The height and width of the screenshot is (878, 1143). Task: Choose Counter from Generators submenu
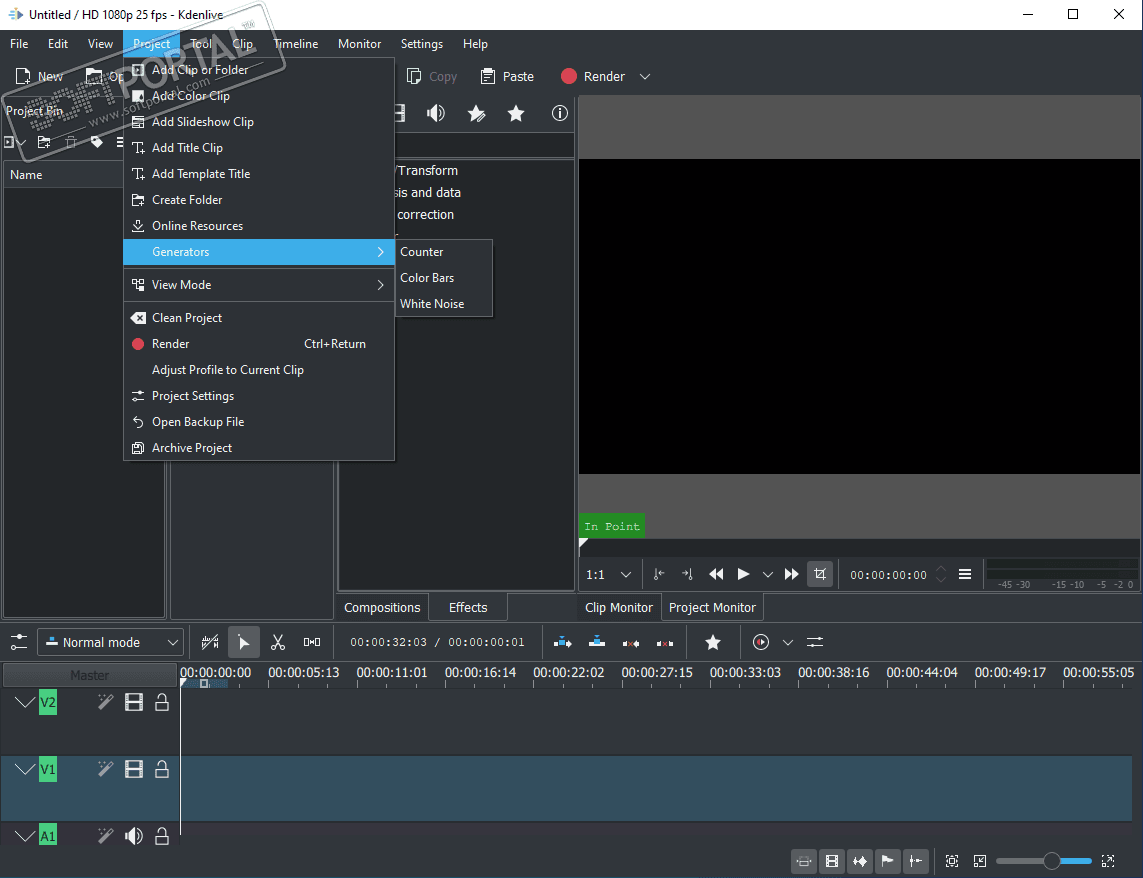(444, 252)
